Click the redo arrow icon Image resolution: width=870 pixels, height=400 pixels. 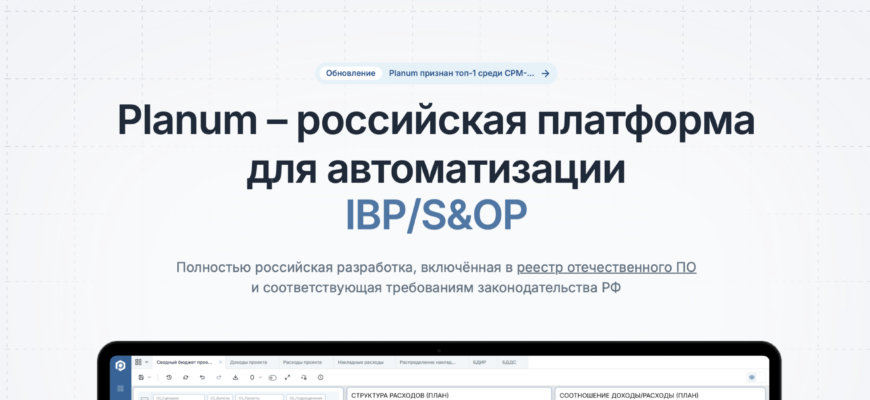click(219, 377)
